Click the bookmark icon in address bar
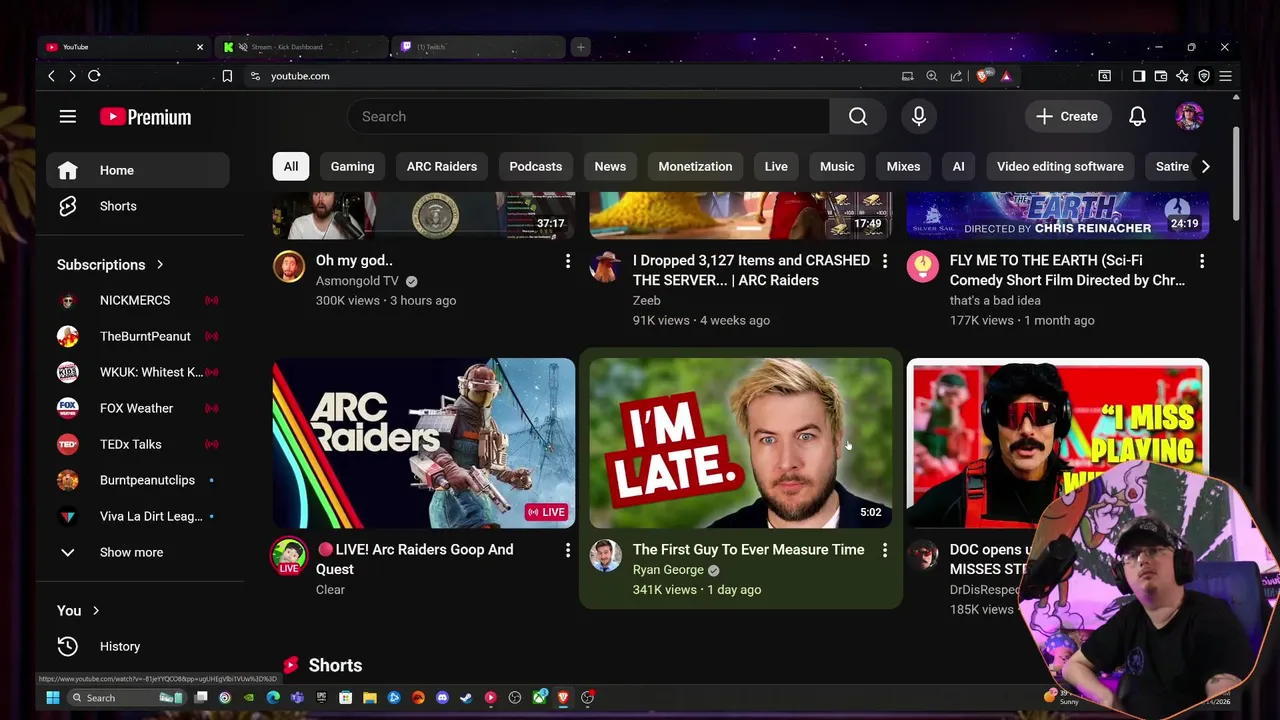This screenshot has height=720, width=1280. point(227,76)
